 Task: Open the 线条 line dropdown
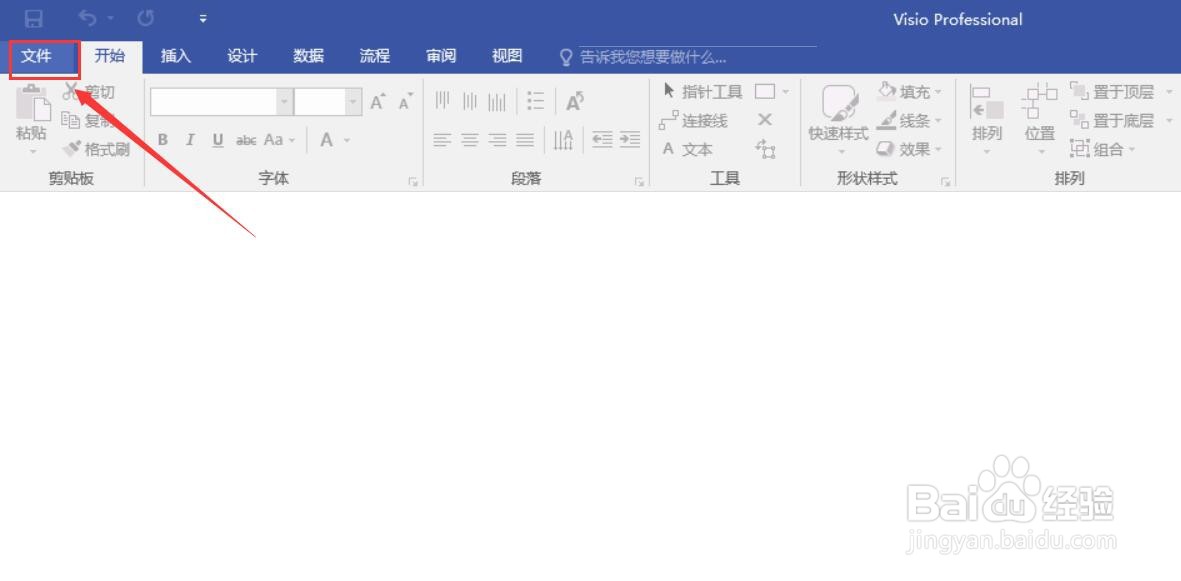[x=910, y=121]
